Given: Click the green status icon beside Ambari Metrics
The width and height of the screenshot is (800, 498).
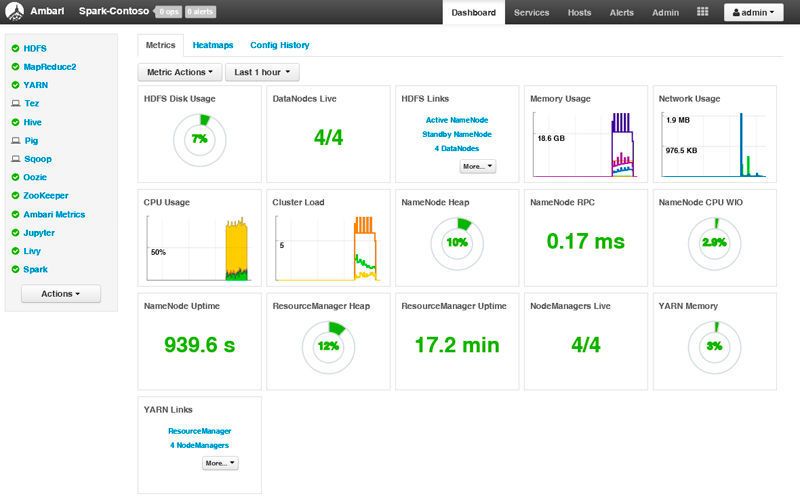Looking at the screenshot, I should (15, 214).
